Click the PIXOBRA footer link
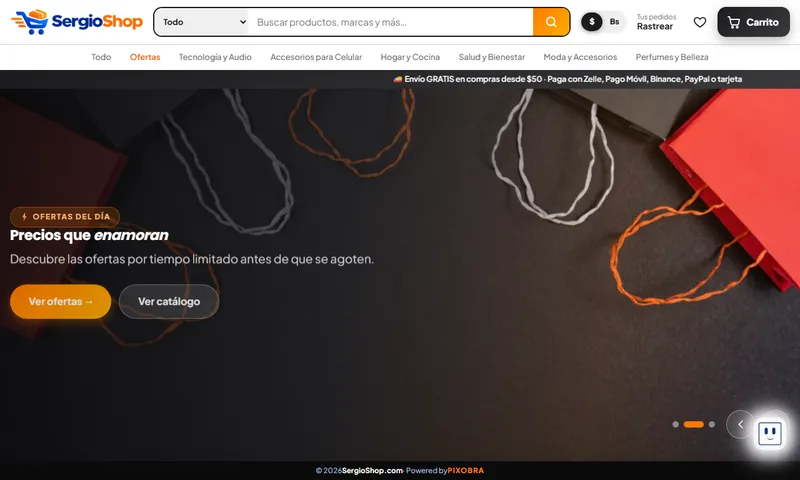The width and height of the screenshot is (800, 480). (465, 470)
